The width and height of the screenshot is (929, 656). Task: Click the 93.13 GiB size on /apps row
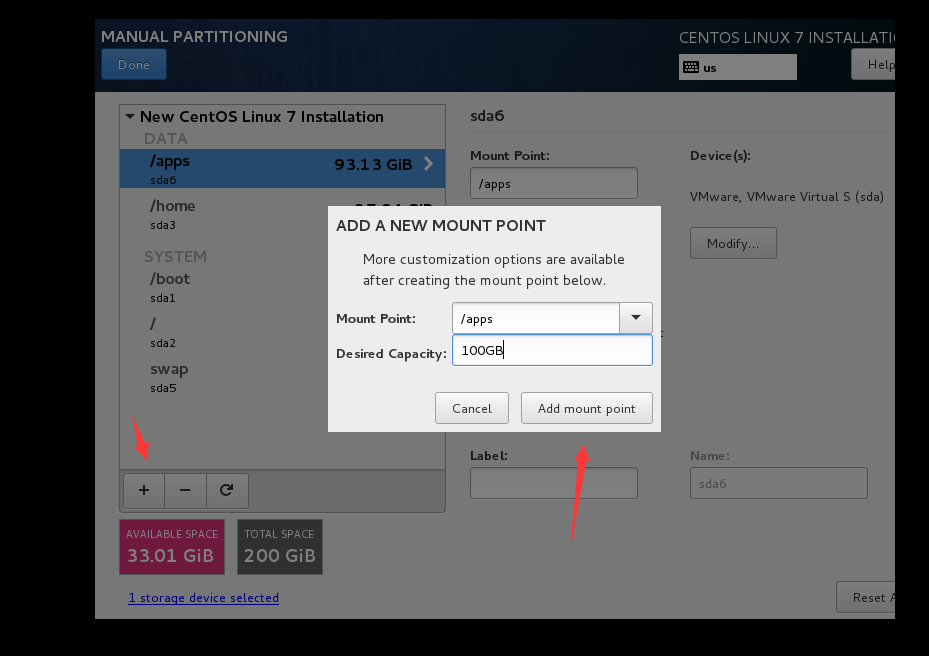coord(373,164)
